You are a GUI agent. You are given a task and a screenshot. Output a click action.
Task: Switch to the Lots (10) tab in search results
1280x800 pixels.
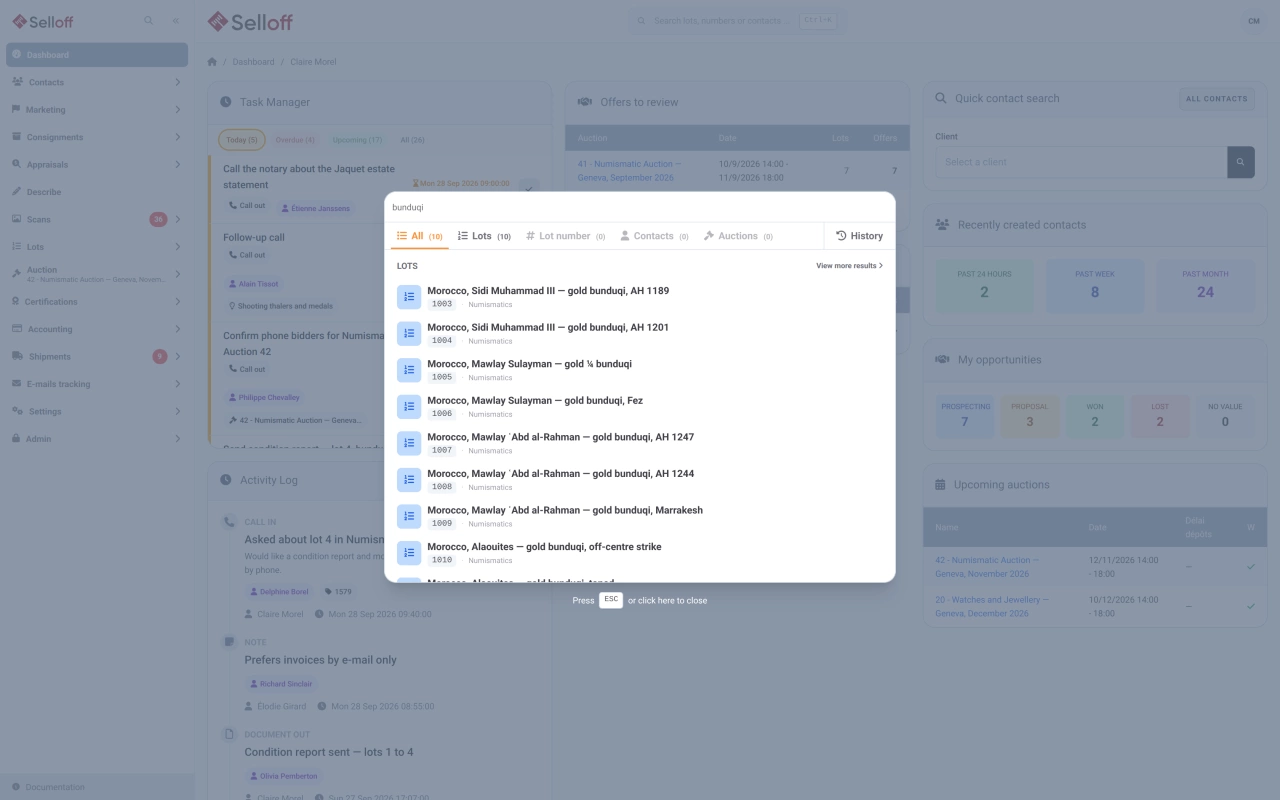484,236
